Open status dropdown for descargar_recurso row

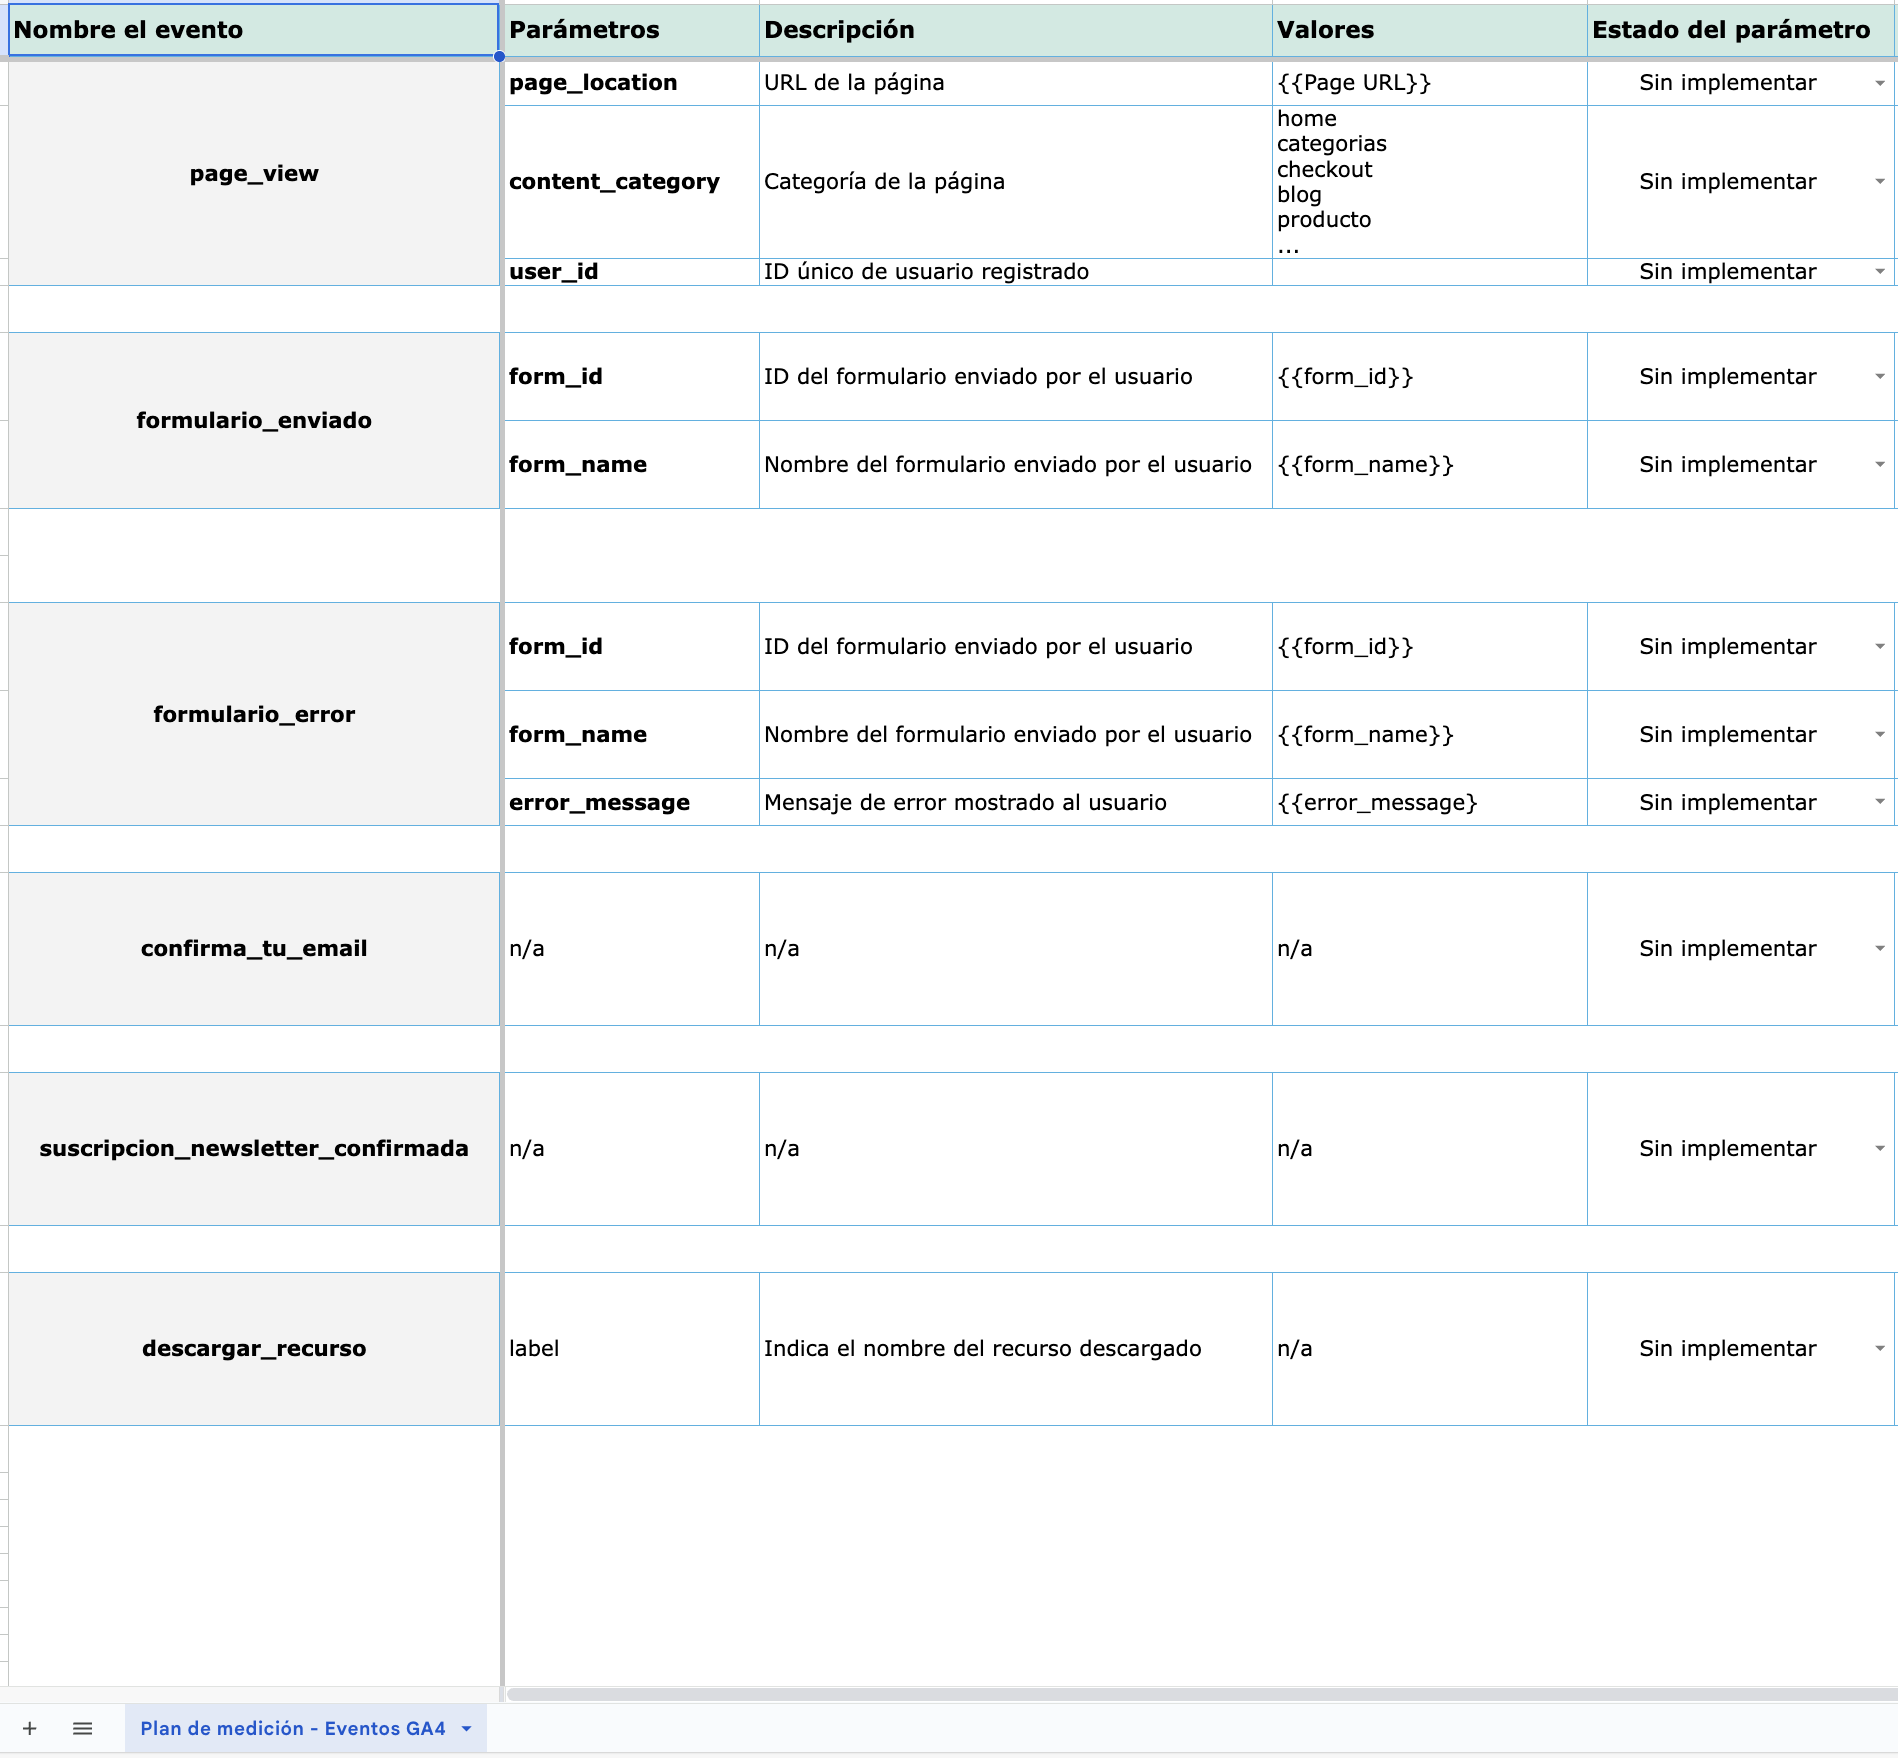(x=1880, y=1349)
